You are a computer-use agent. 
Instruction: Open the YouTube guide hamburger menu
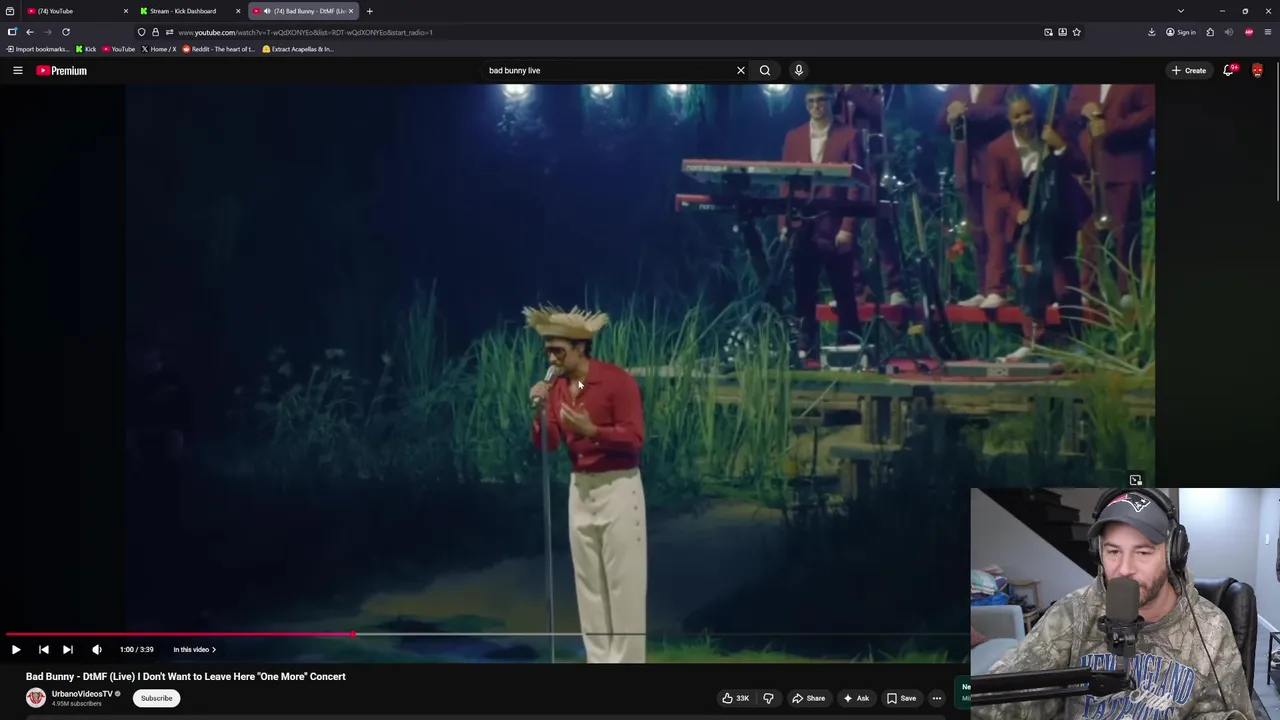17,70
